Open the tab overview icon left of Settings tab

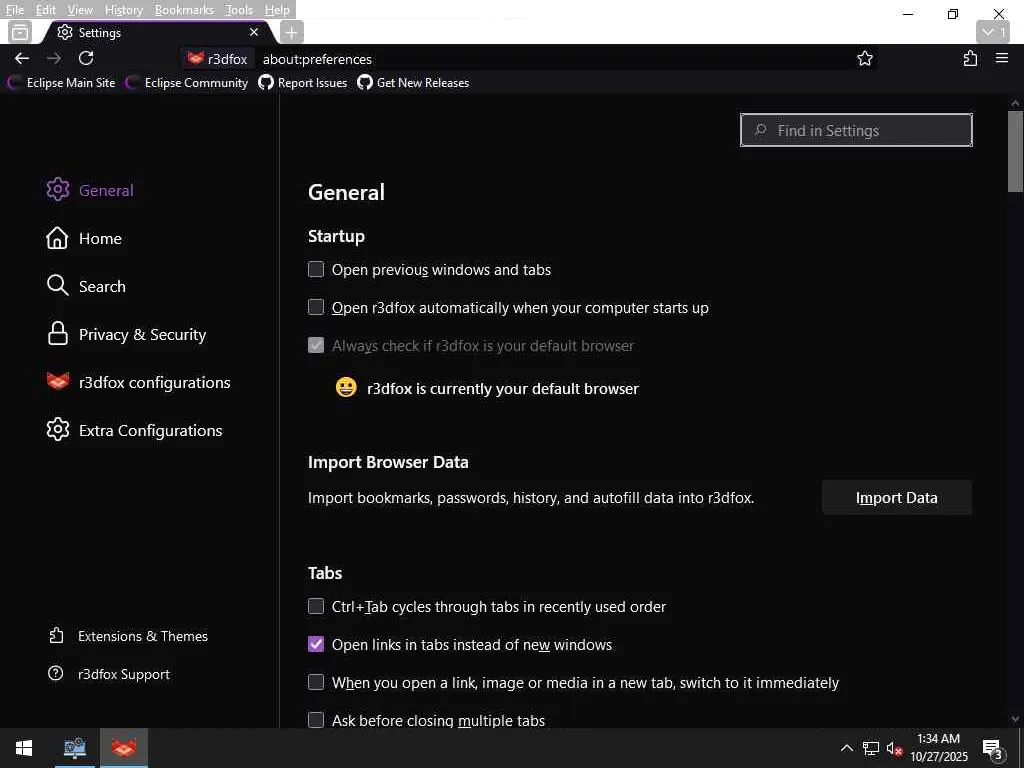point(20,31)
